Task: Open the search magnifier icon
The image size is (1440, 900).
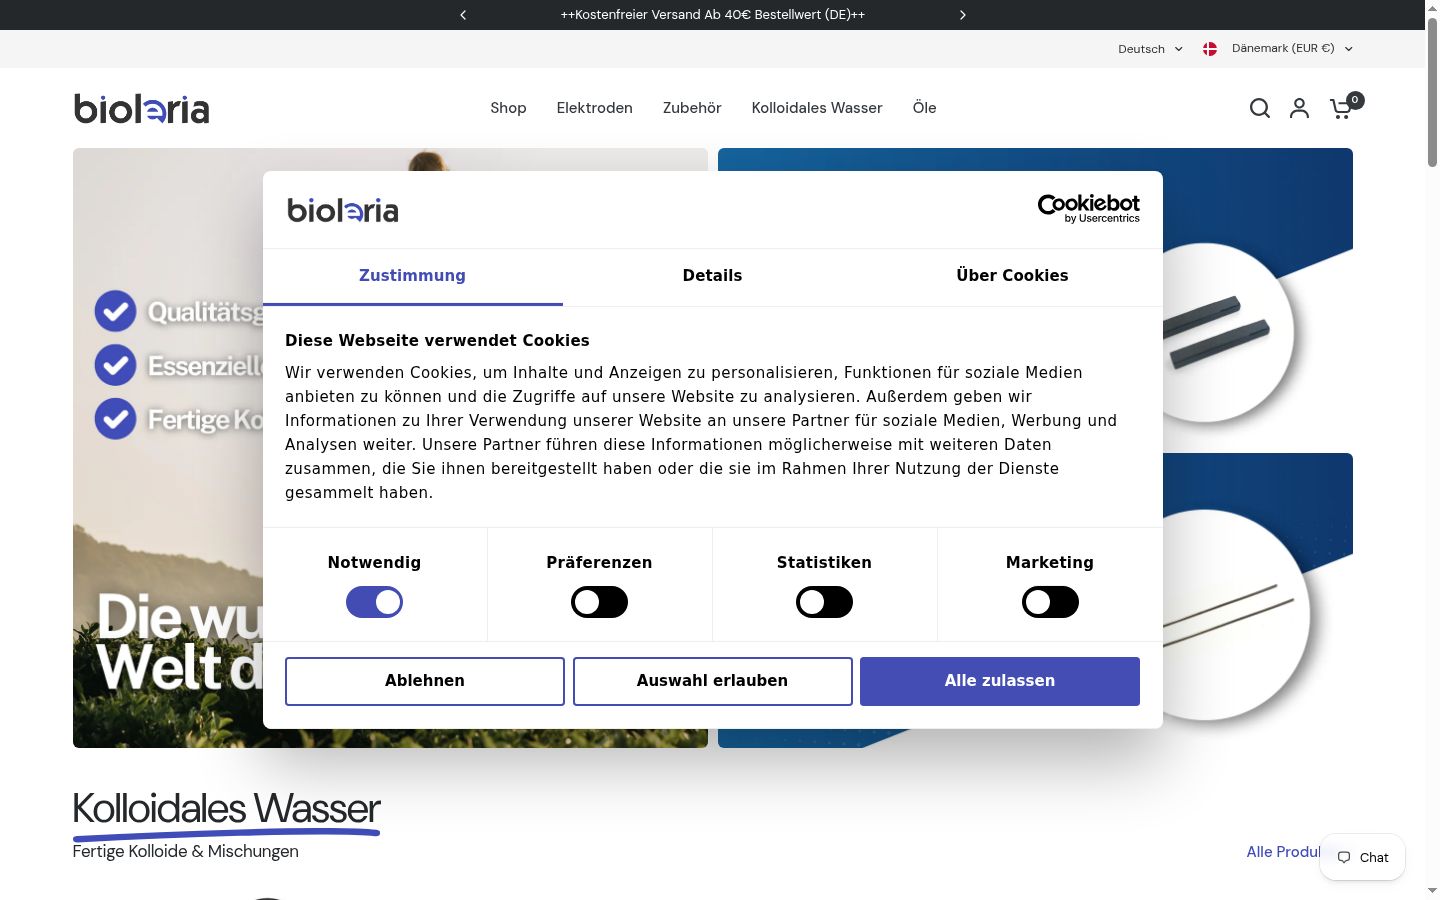Action: point(1260,108)
